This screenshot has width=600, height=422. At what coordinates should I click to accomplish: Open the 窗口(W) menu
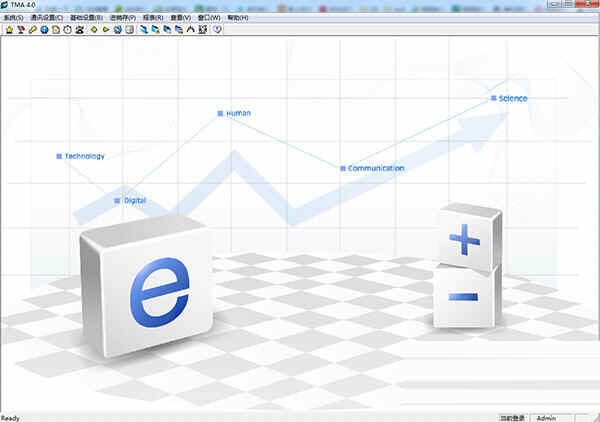(x=210, y=18)
